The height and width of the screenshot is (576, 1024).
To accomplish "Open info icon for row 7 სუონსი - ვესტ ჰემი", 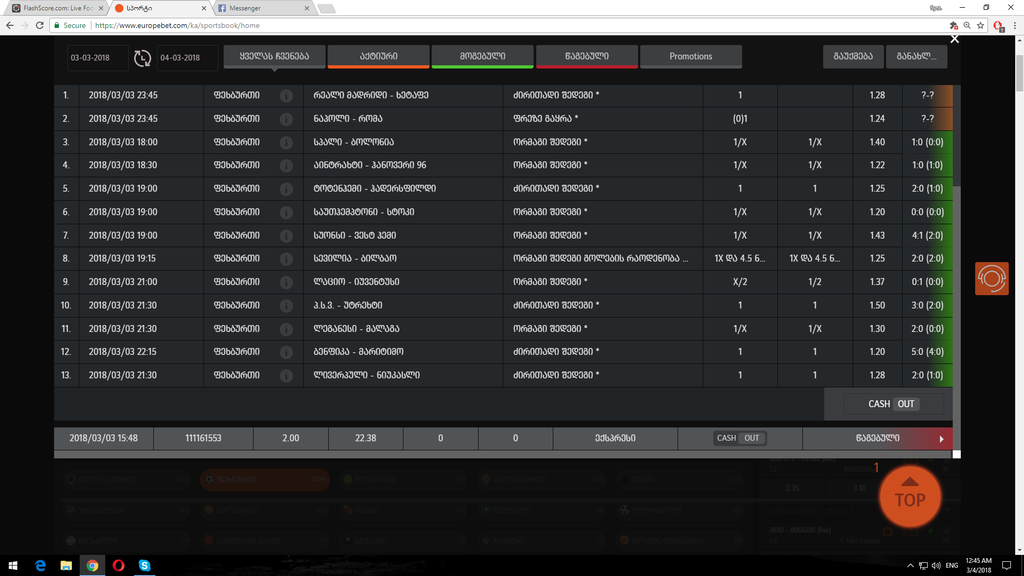I will 286,236.
